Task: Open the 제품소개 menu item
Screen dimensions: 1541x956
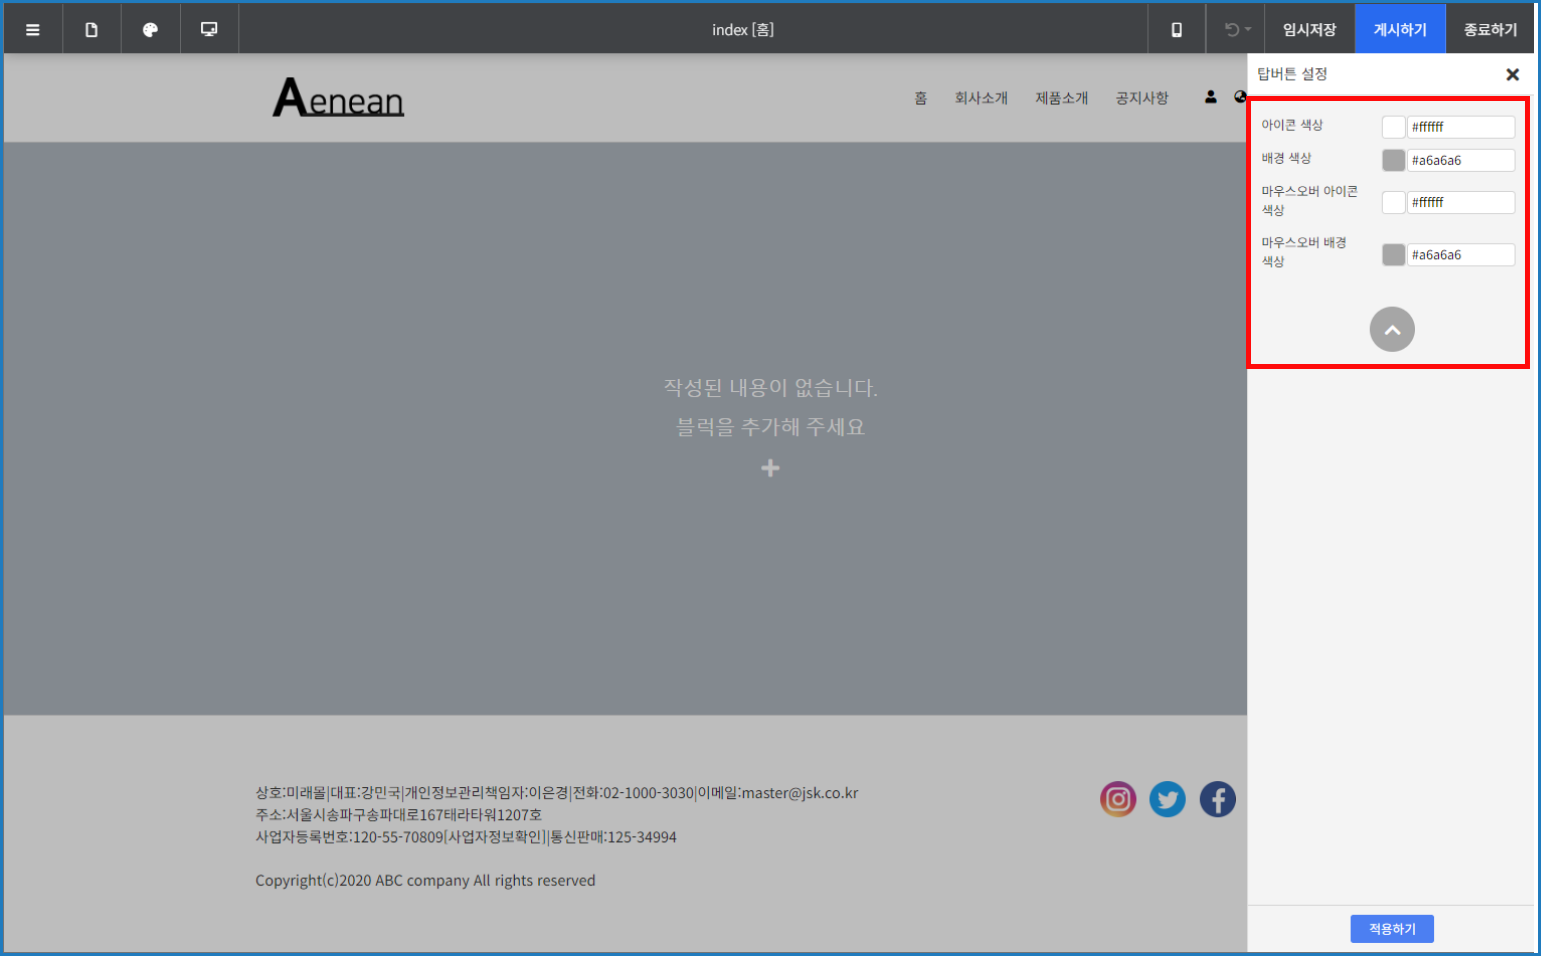Action: [1061, 98]
